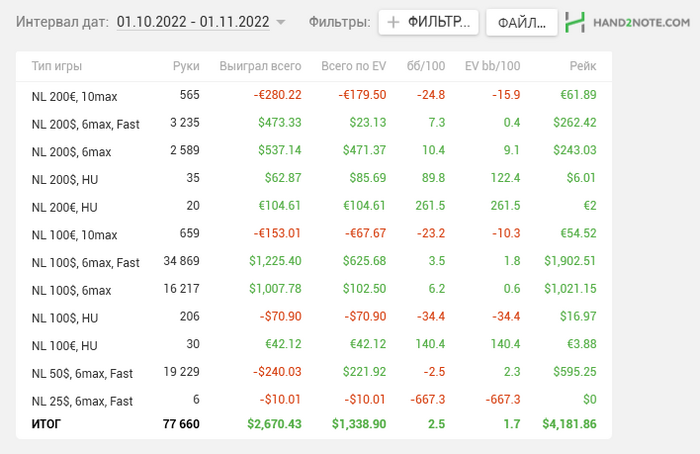This screenshot has width=700, height=454.
Task: Click the ФАЙЛ... button
Action: pyautogui.click(x=522, y=22)
